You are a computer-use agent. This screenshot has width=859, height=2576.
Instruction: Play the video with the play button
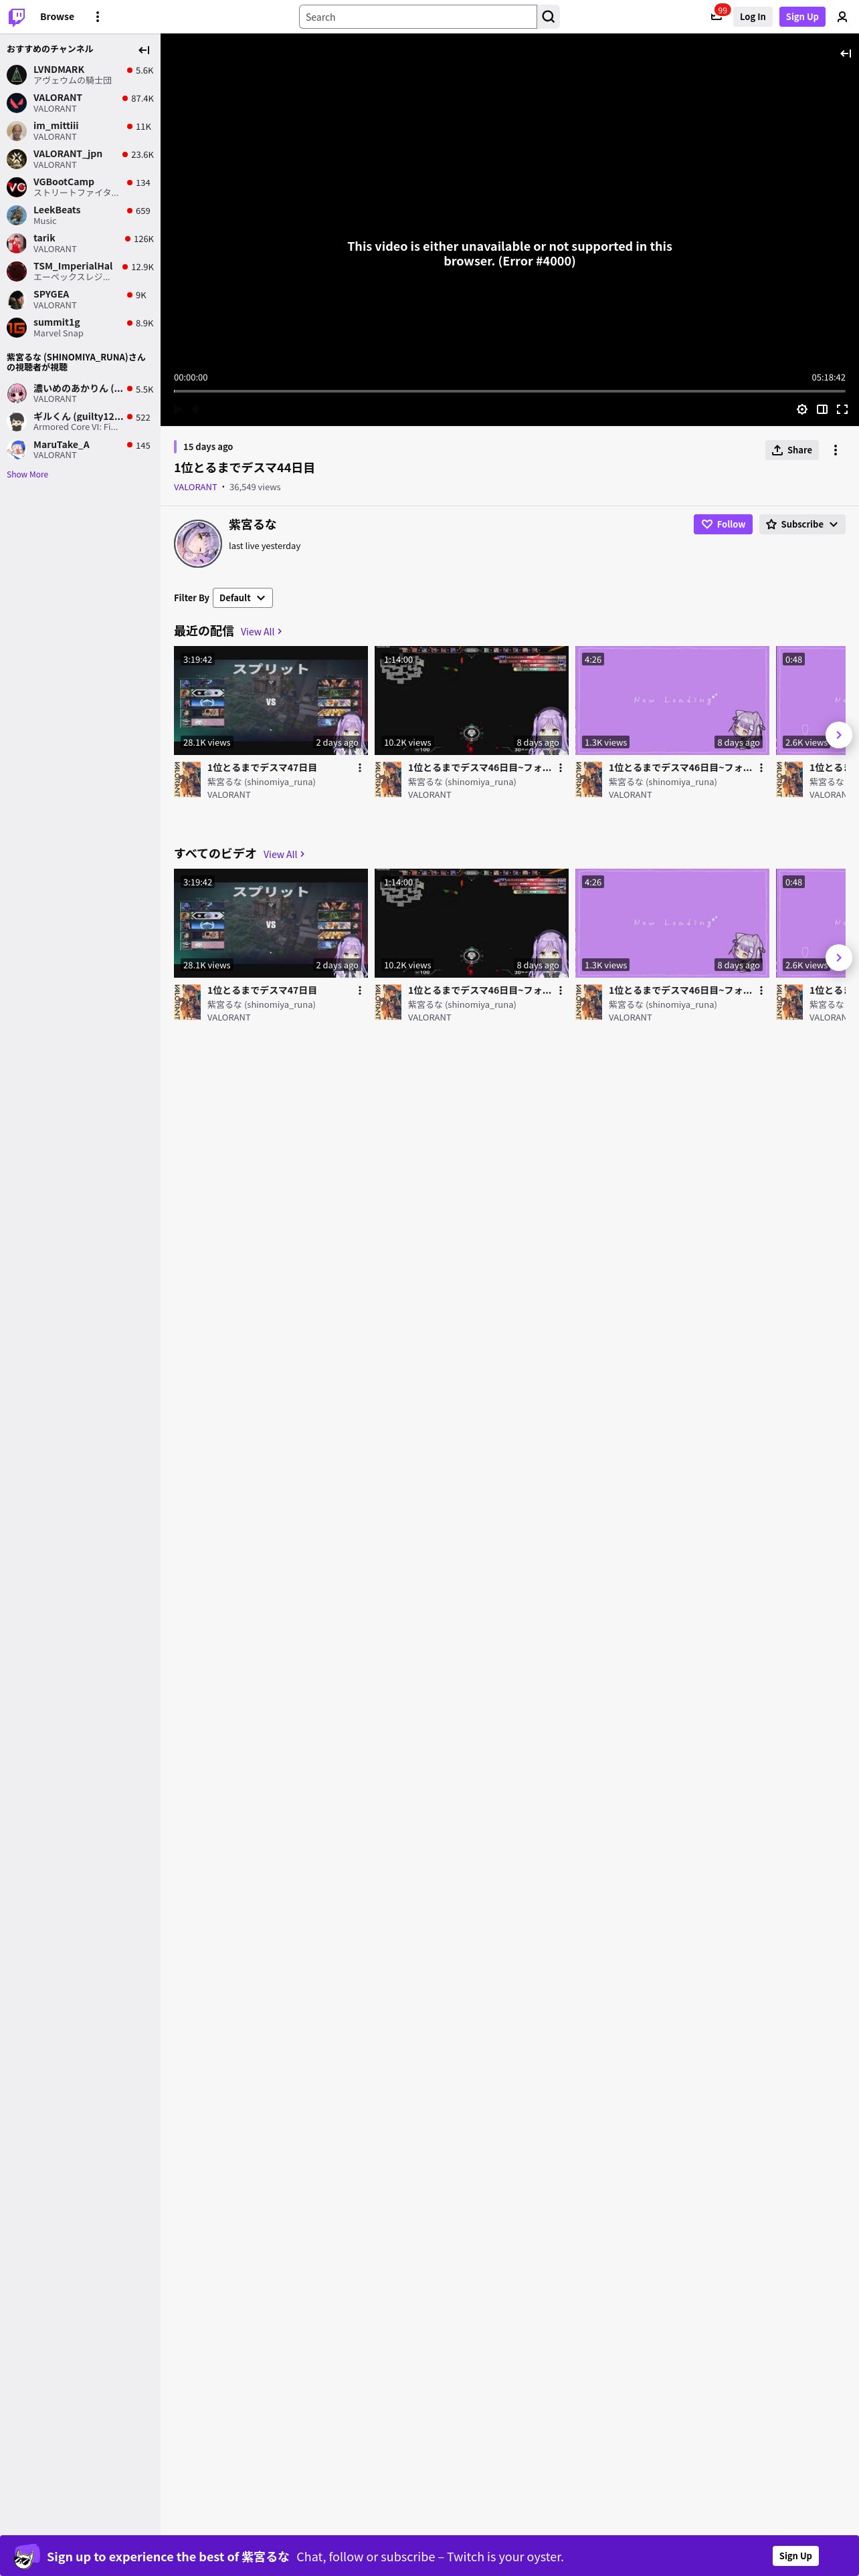(x=177, y=409)
